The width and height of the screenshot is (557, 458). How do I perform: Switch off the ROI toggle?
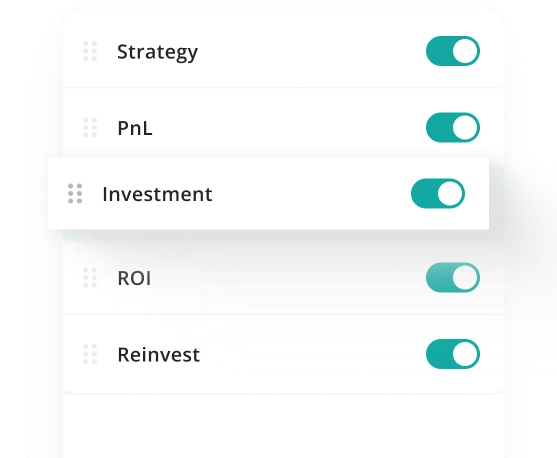pos(453,278)
